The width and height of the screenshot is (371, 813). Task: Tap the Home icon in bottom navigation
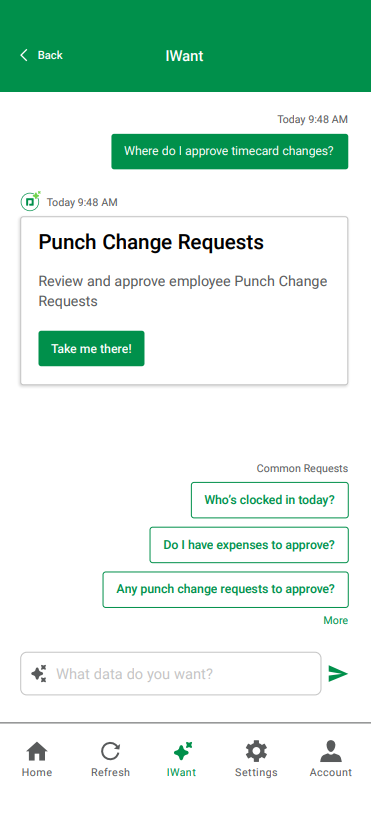point(37,751)
